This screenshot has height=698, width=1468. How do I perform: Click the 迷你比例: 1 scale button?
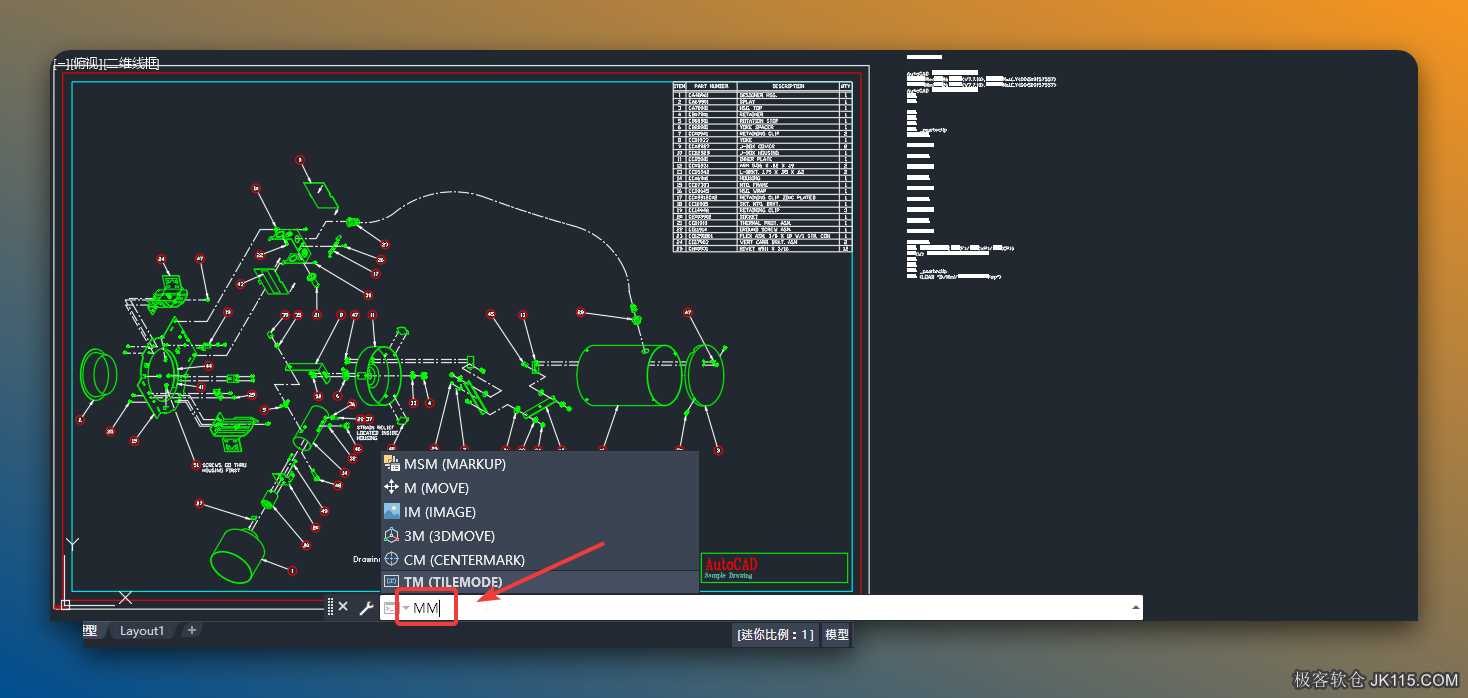[775, 634]
